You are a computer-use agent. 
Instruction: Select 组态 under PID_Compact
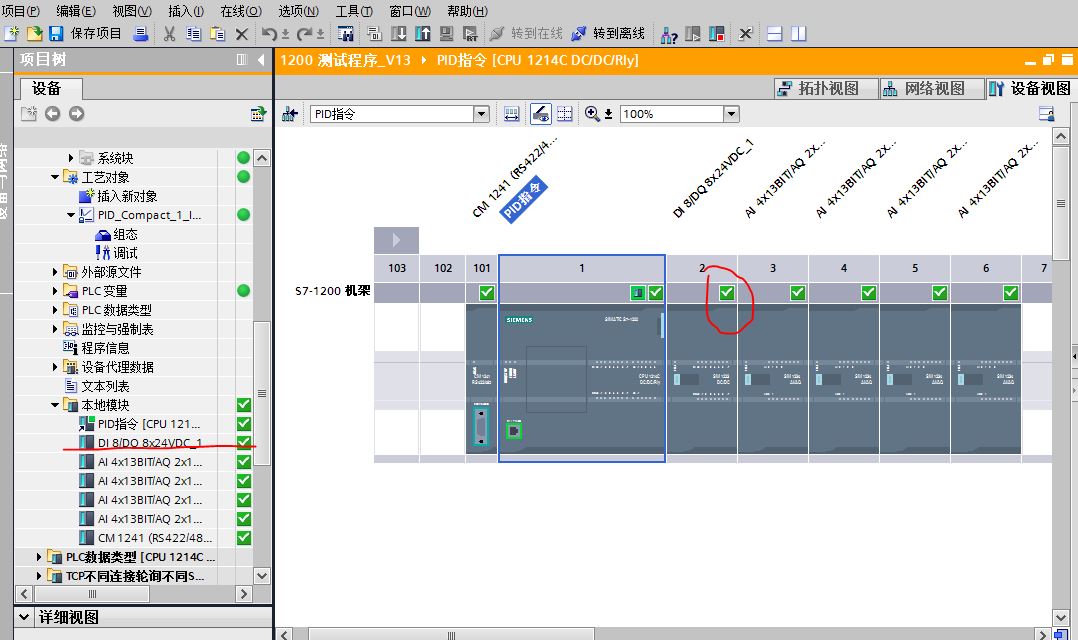point(125,234)
